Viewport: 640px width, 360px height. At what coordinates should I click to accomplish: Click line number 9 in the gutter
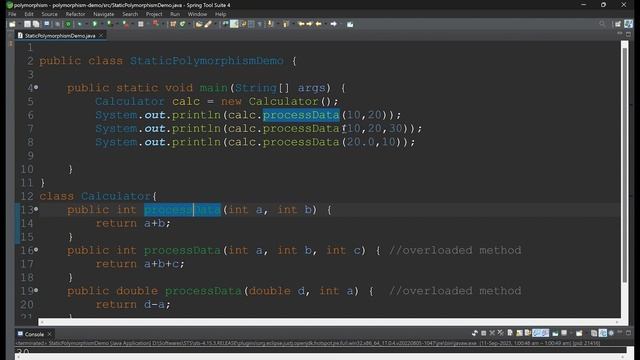[x=31, y=156]
